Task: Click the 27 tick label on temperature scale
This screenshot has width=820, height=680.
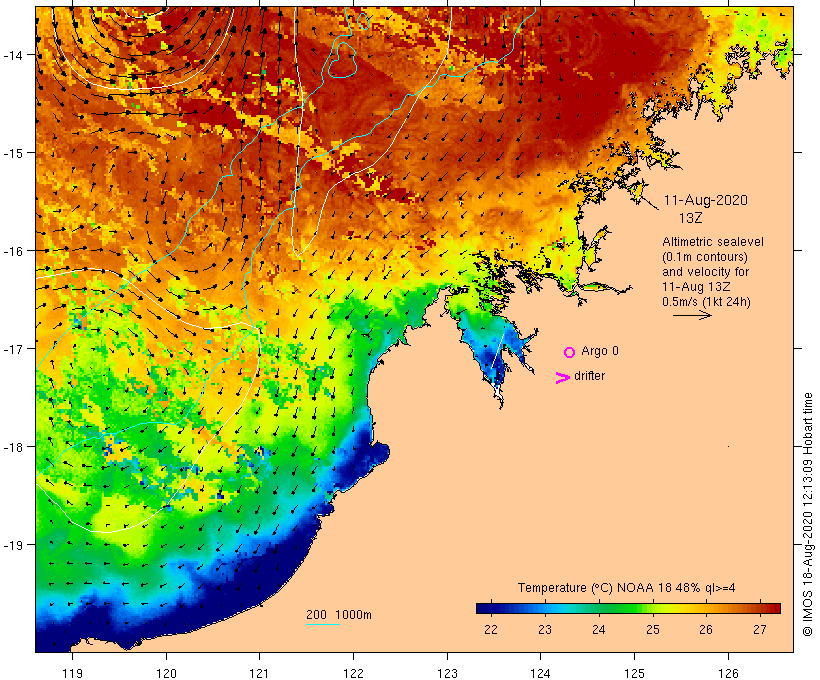Action: click(x=760, y=629)
